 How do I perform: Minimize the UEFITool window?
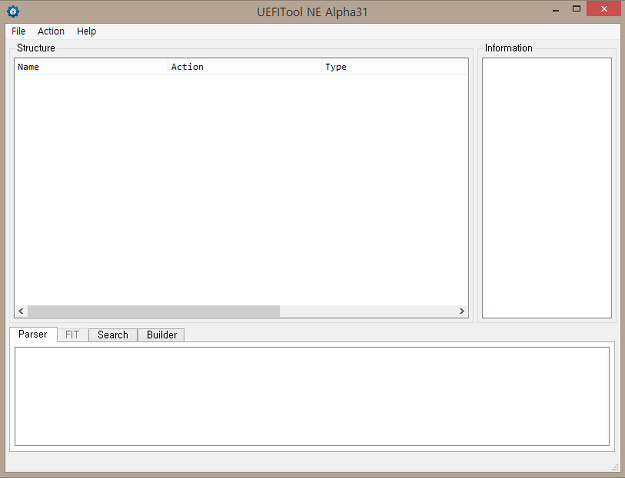point(556,10)
